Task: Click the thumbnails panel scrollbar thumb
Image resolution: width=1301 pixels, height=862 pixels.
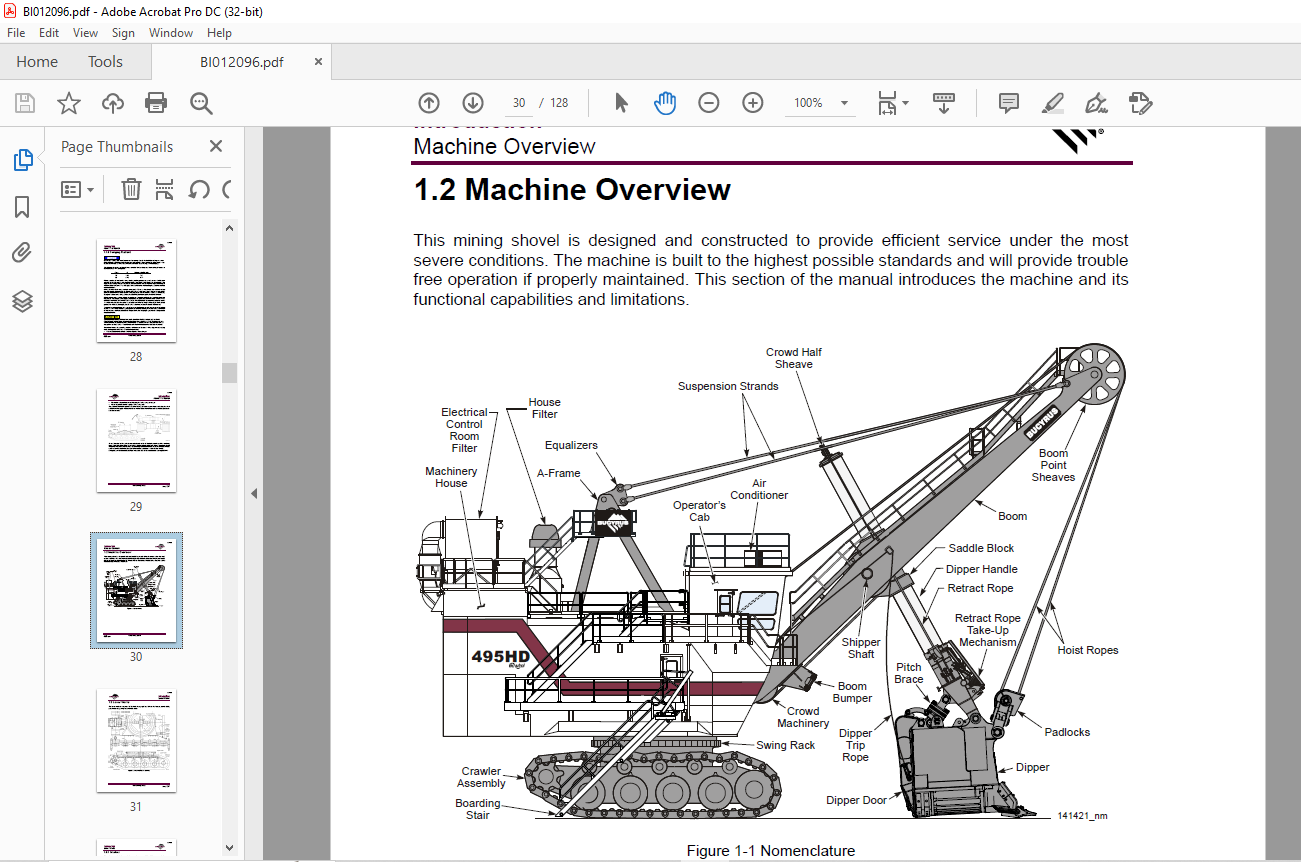Action: coord(230,373)
